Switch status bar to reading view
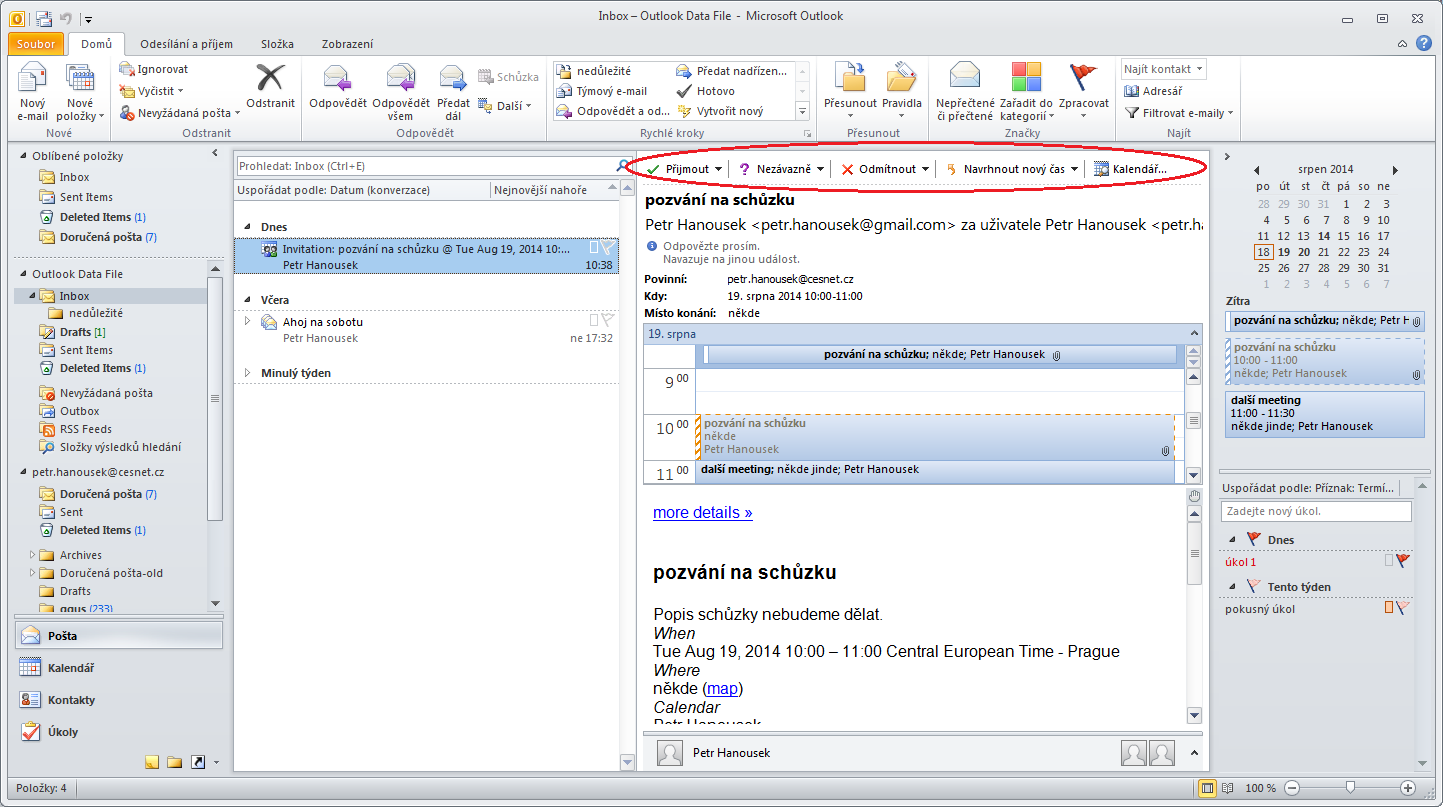Screen dimensions: 1443x807 pyautogui.click(x=1229, y=788)
